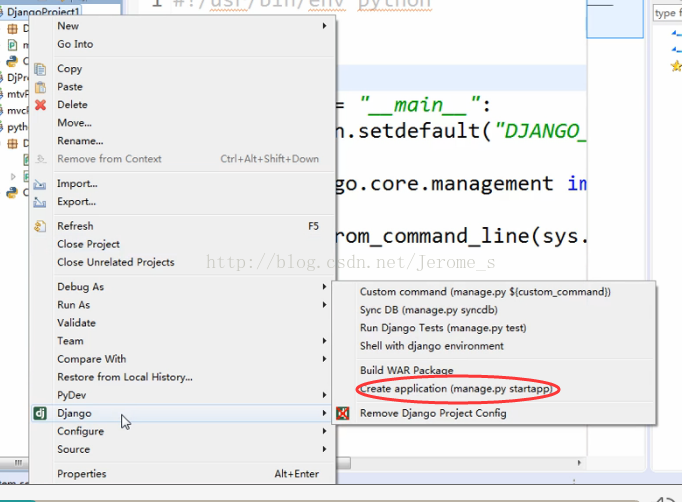682x502 pixels.
Task: Choose Copy from context menu
Action: pos(70,69)
